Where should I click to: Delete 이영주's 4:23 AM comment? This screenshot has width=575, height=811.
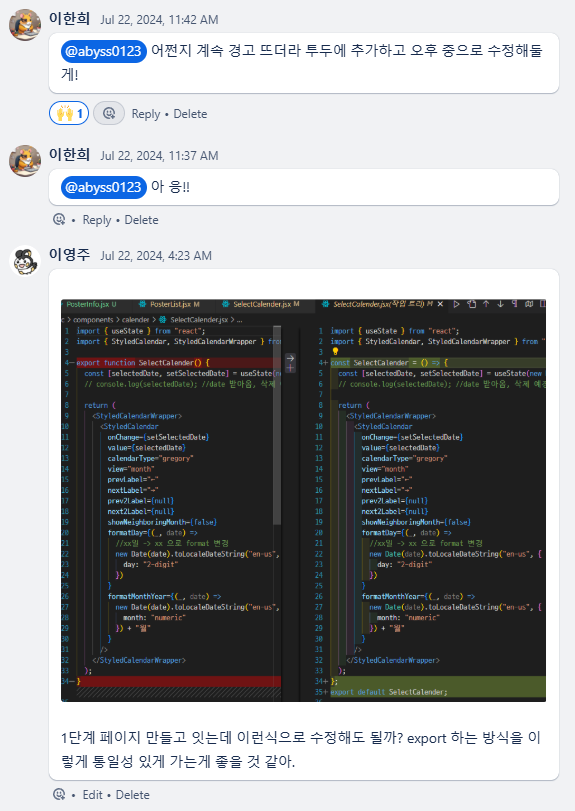(x=132, y=794)
